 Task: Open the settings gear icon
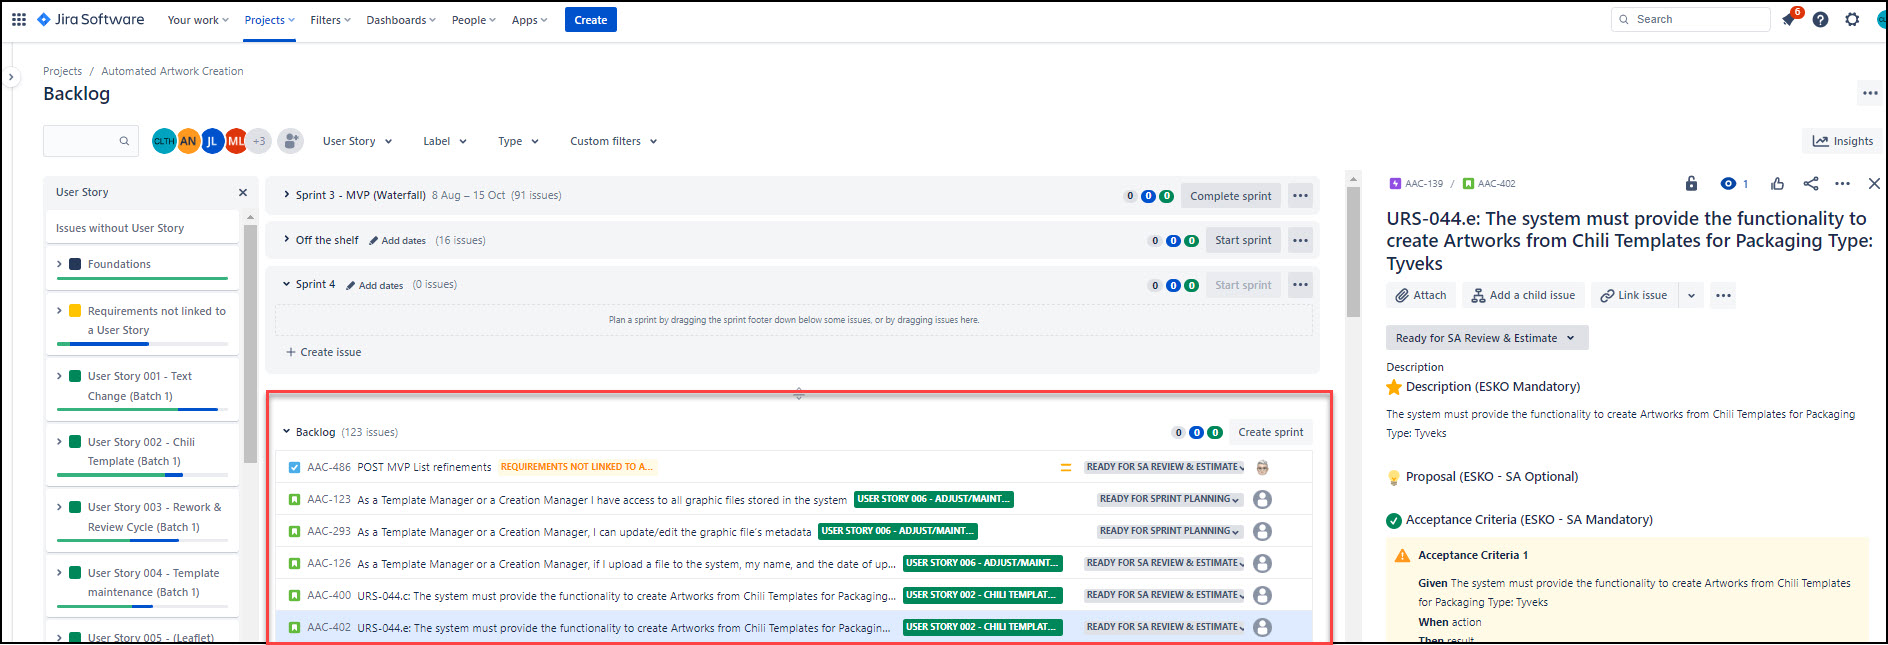click(x=1852, y=19)
